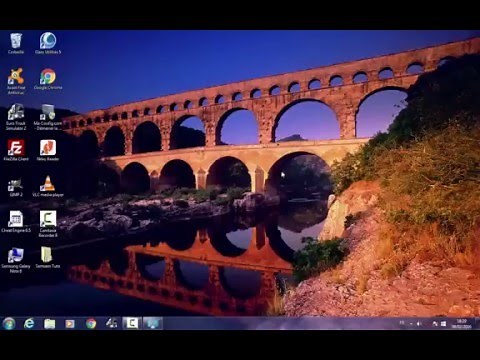Open the FR language indicator in the tray
Viewport: 480px width, 360px height.
point(402,323)
